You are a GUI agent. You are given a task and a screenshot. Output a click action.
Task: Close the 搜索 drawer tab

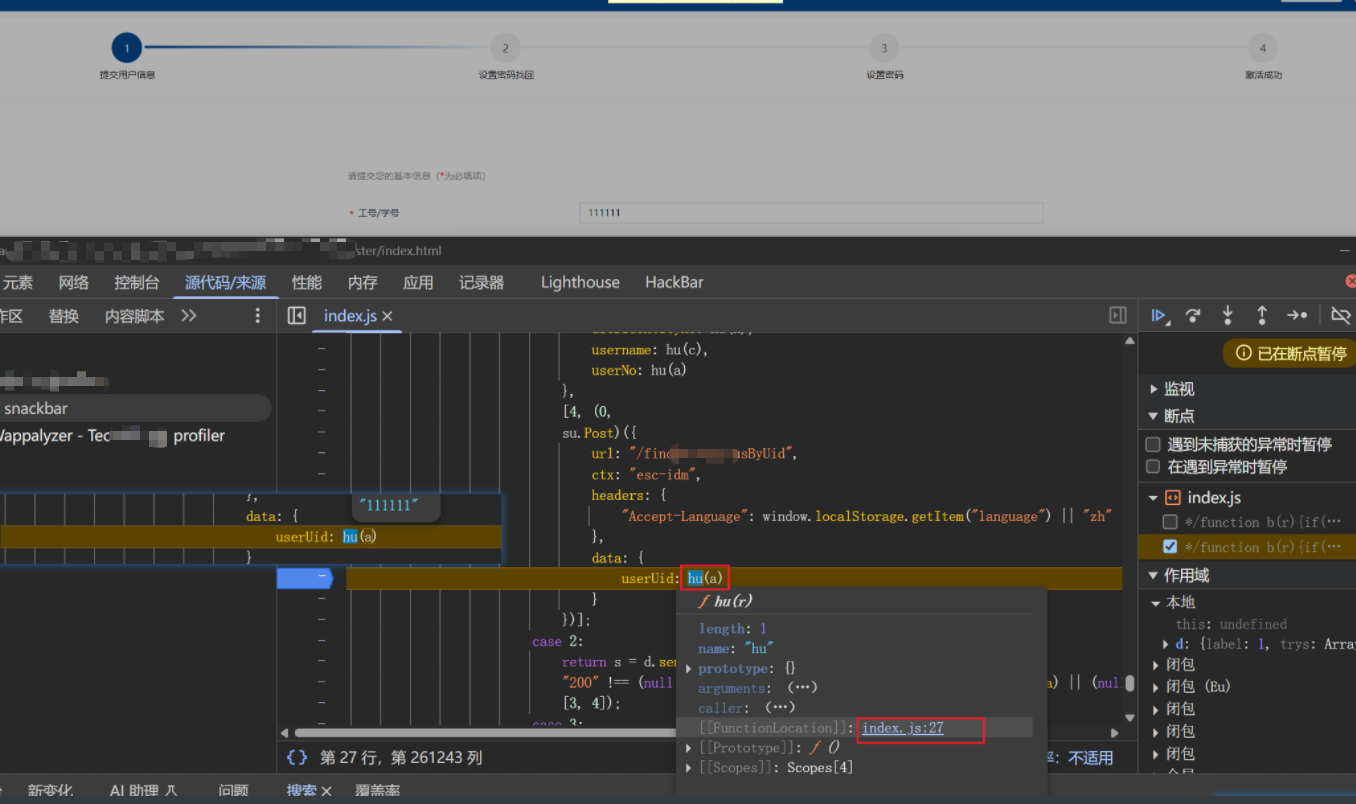326,791
